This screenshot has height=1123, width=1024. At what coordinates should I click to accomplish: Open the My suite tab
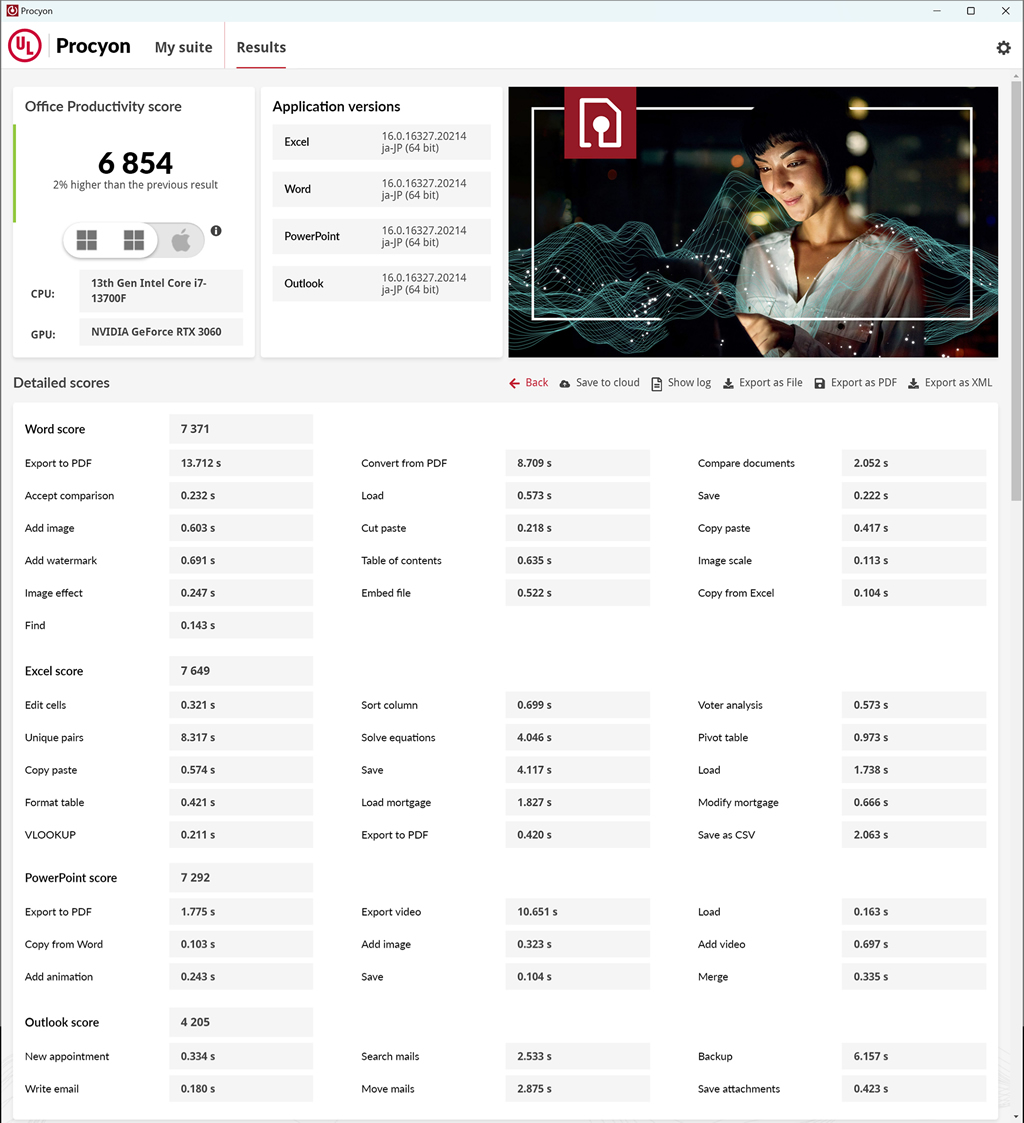pos(183,47)
